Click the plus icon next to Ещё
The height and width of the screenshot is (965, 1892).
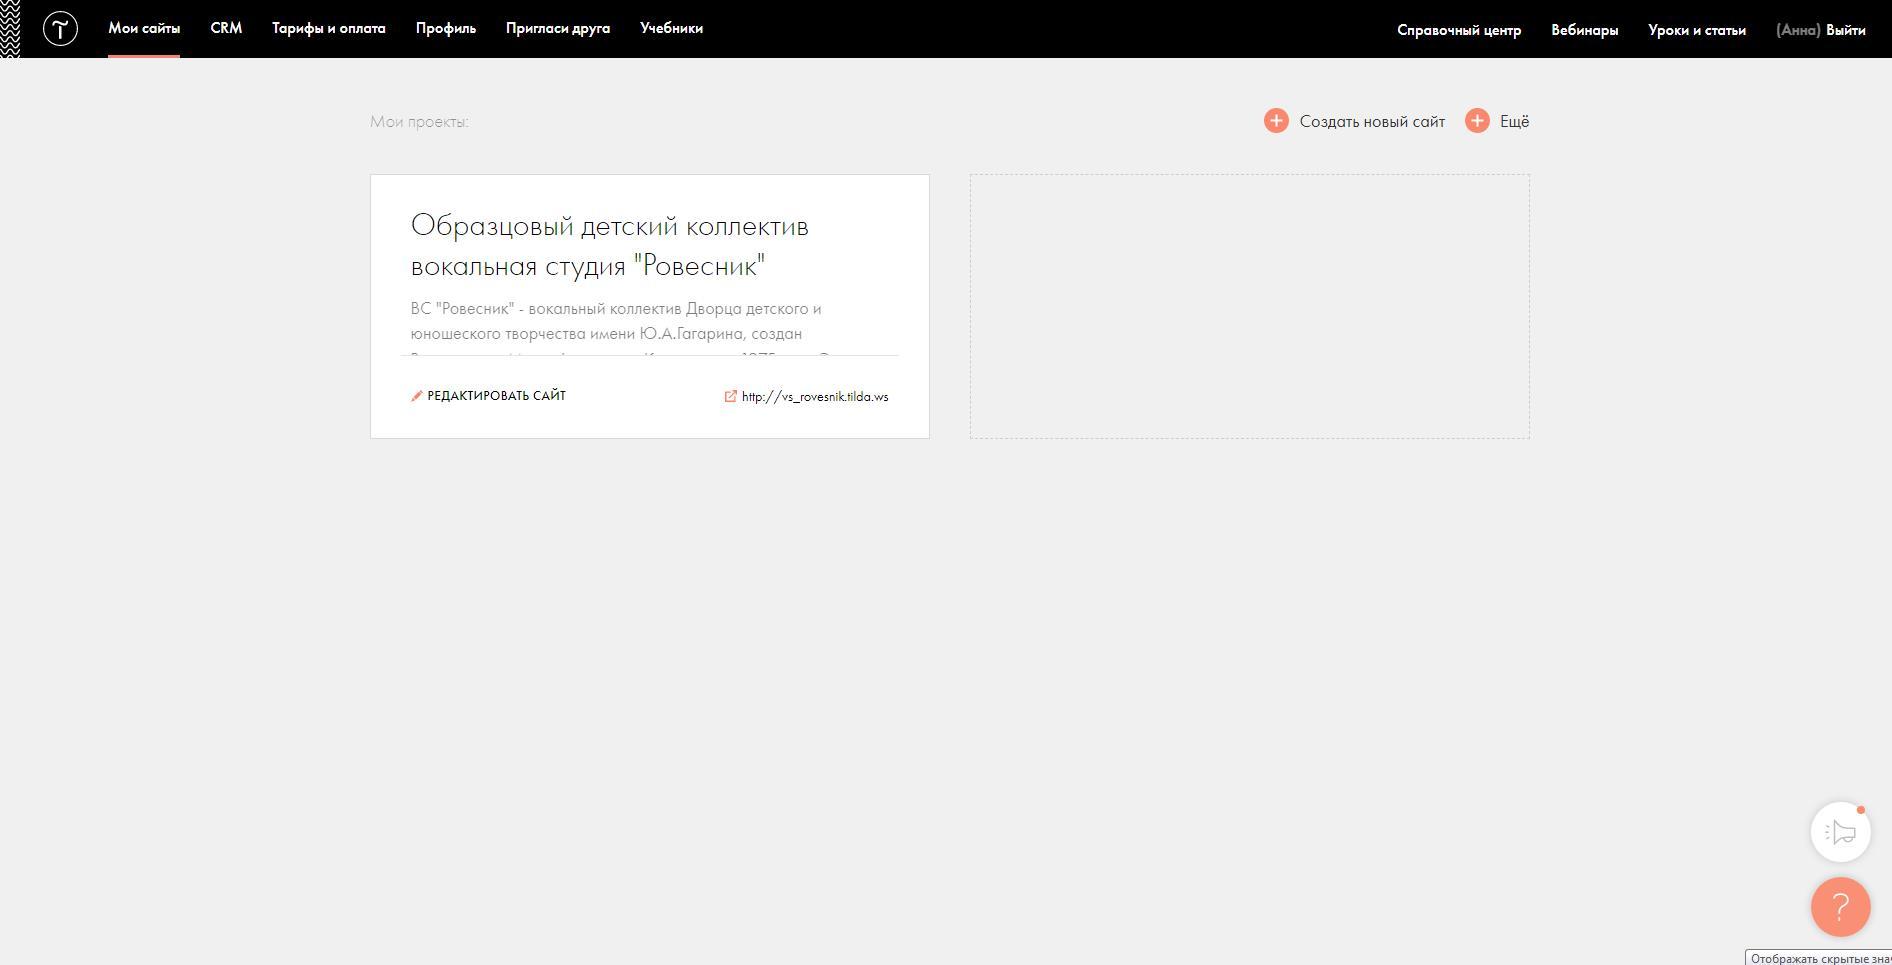1477,121
